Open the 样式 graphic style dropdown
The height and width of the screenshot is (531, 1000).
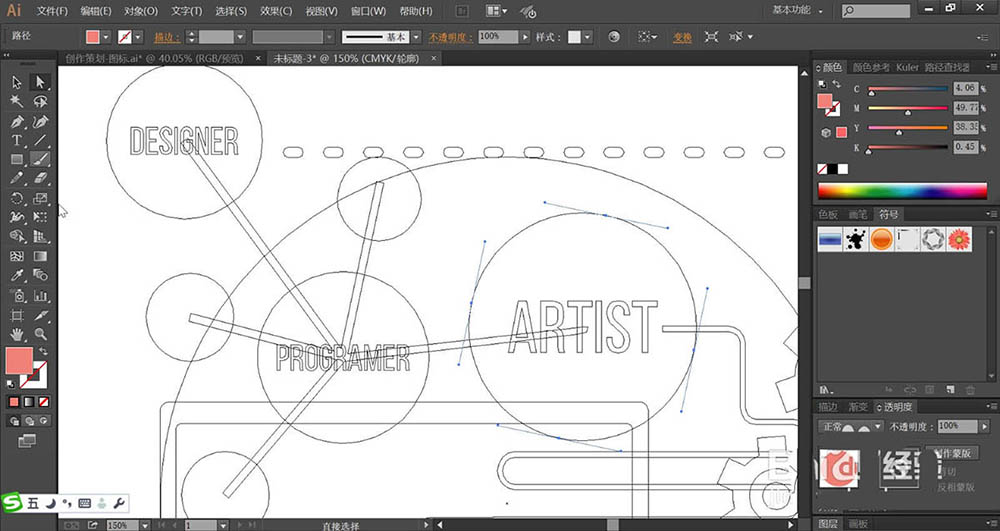(x=587, y=37)
